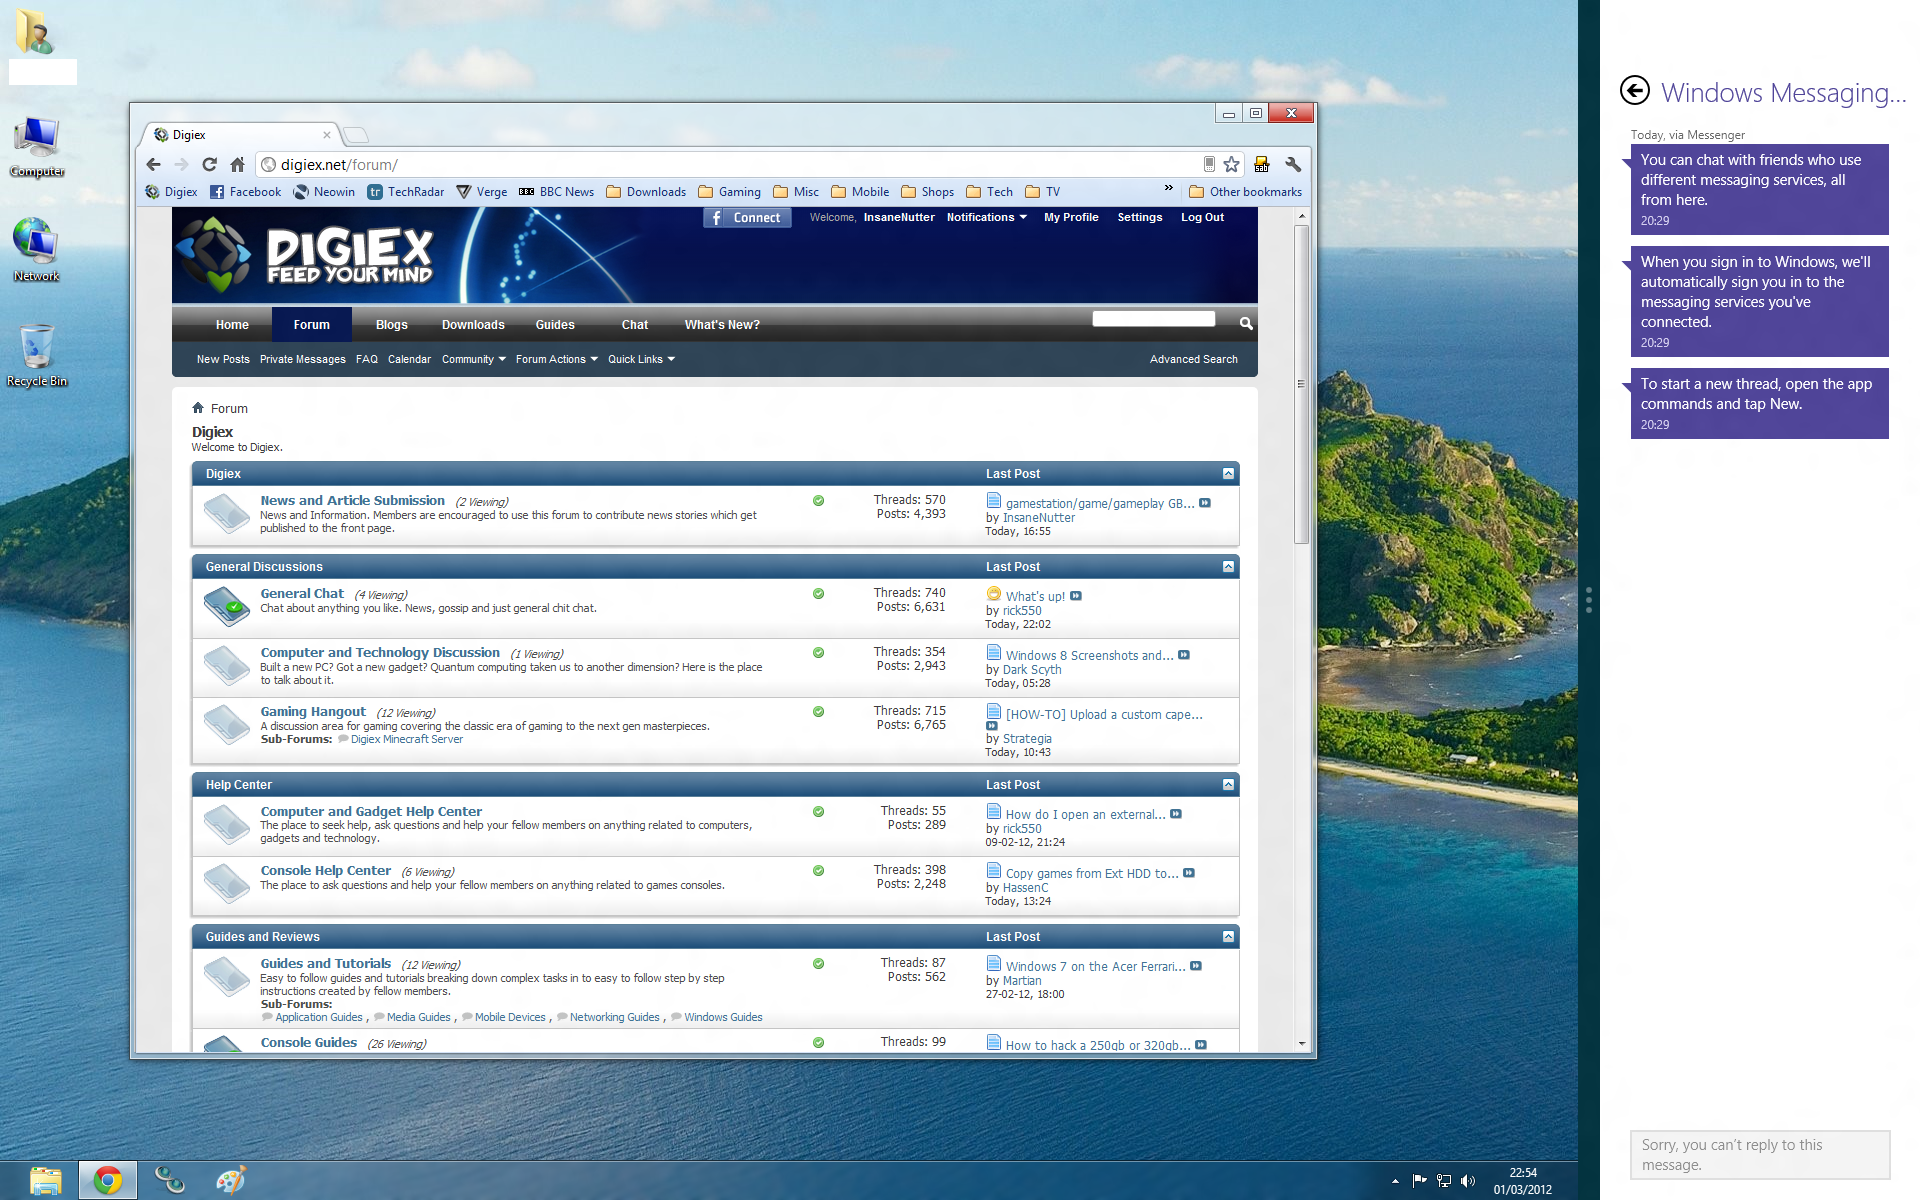Screen dimensions: 1920x1200
Task: Go back in Chrome browser
Action: pos(153,165)
